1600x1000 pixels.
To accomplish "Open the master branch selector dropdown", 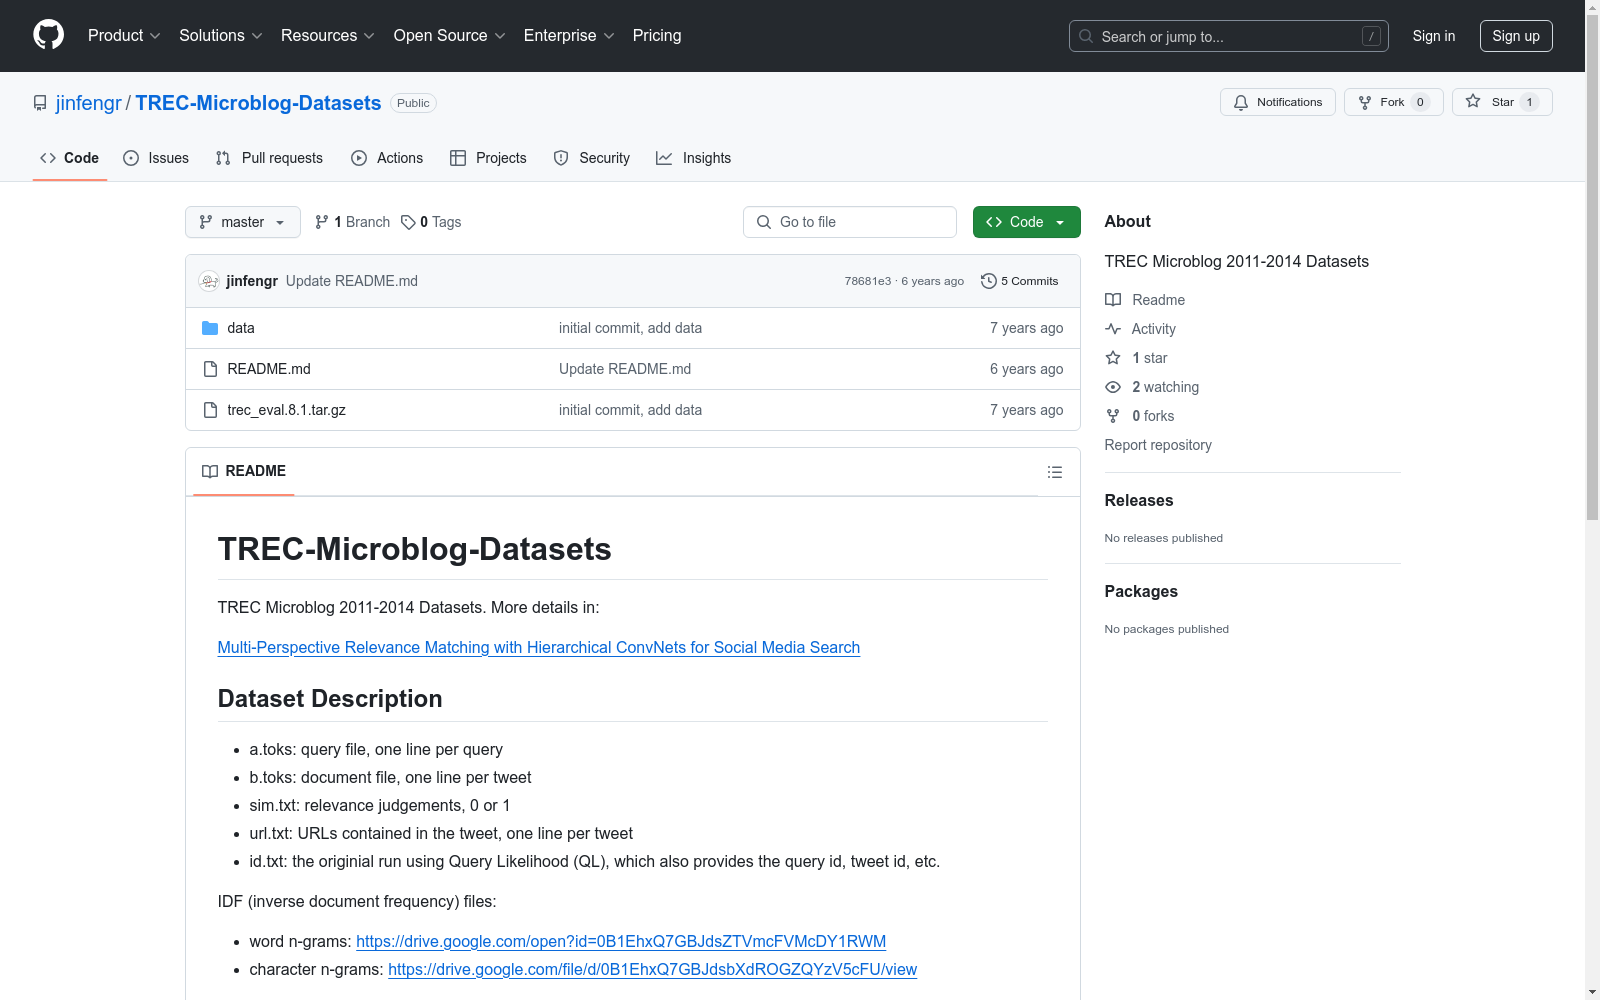I will click(x=243, y=222).
